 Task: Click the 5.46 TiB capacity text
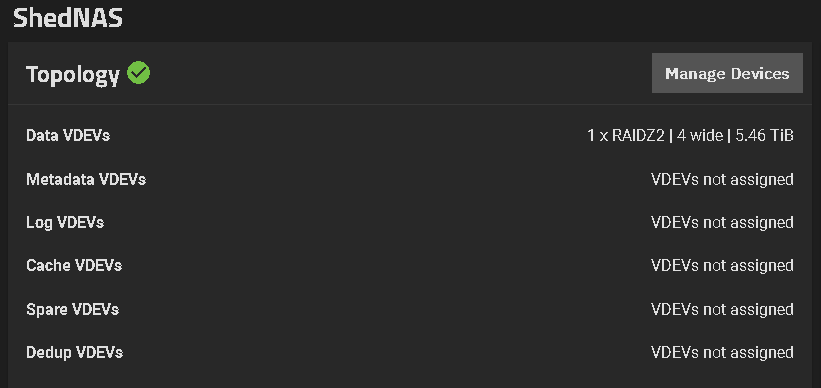[764, 136]
